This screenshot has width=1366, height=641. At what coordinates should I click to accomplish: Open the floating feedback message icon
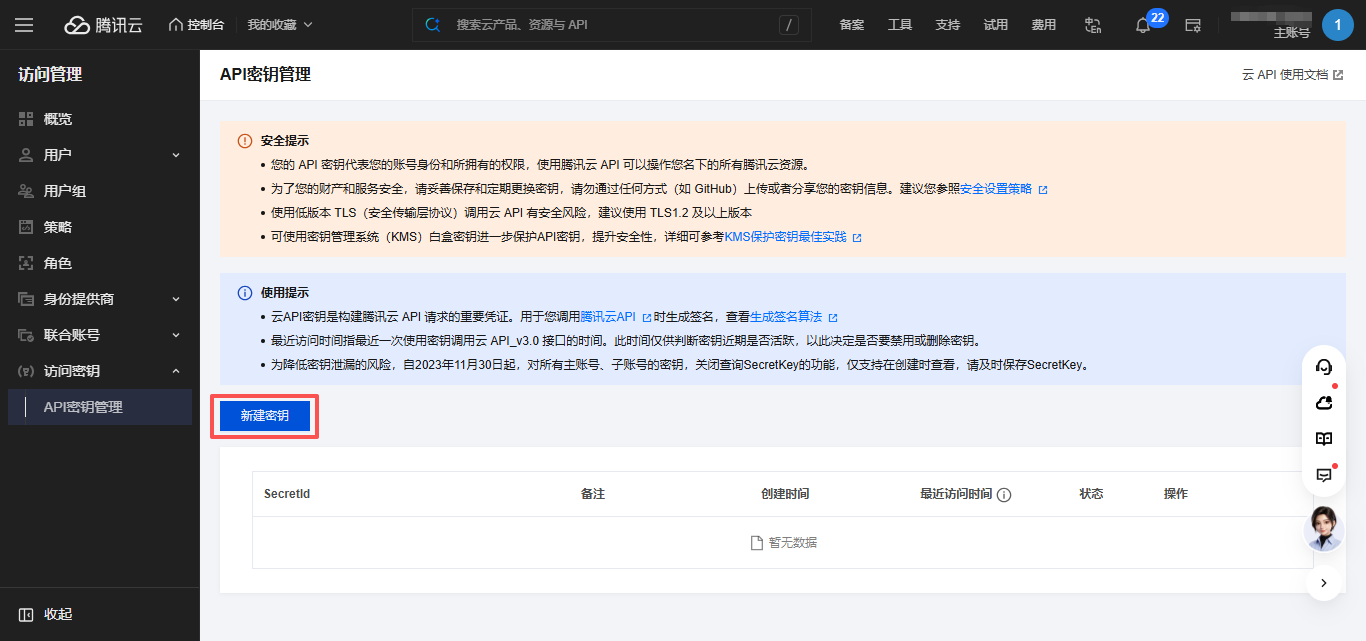pyautogui.click(x=1324, y=475)
